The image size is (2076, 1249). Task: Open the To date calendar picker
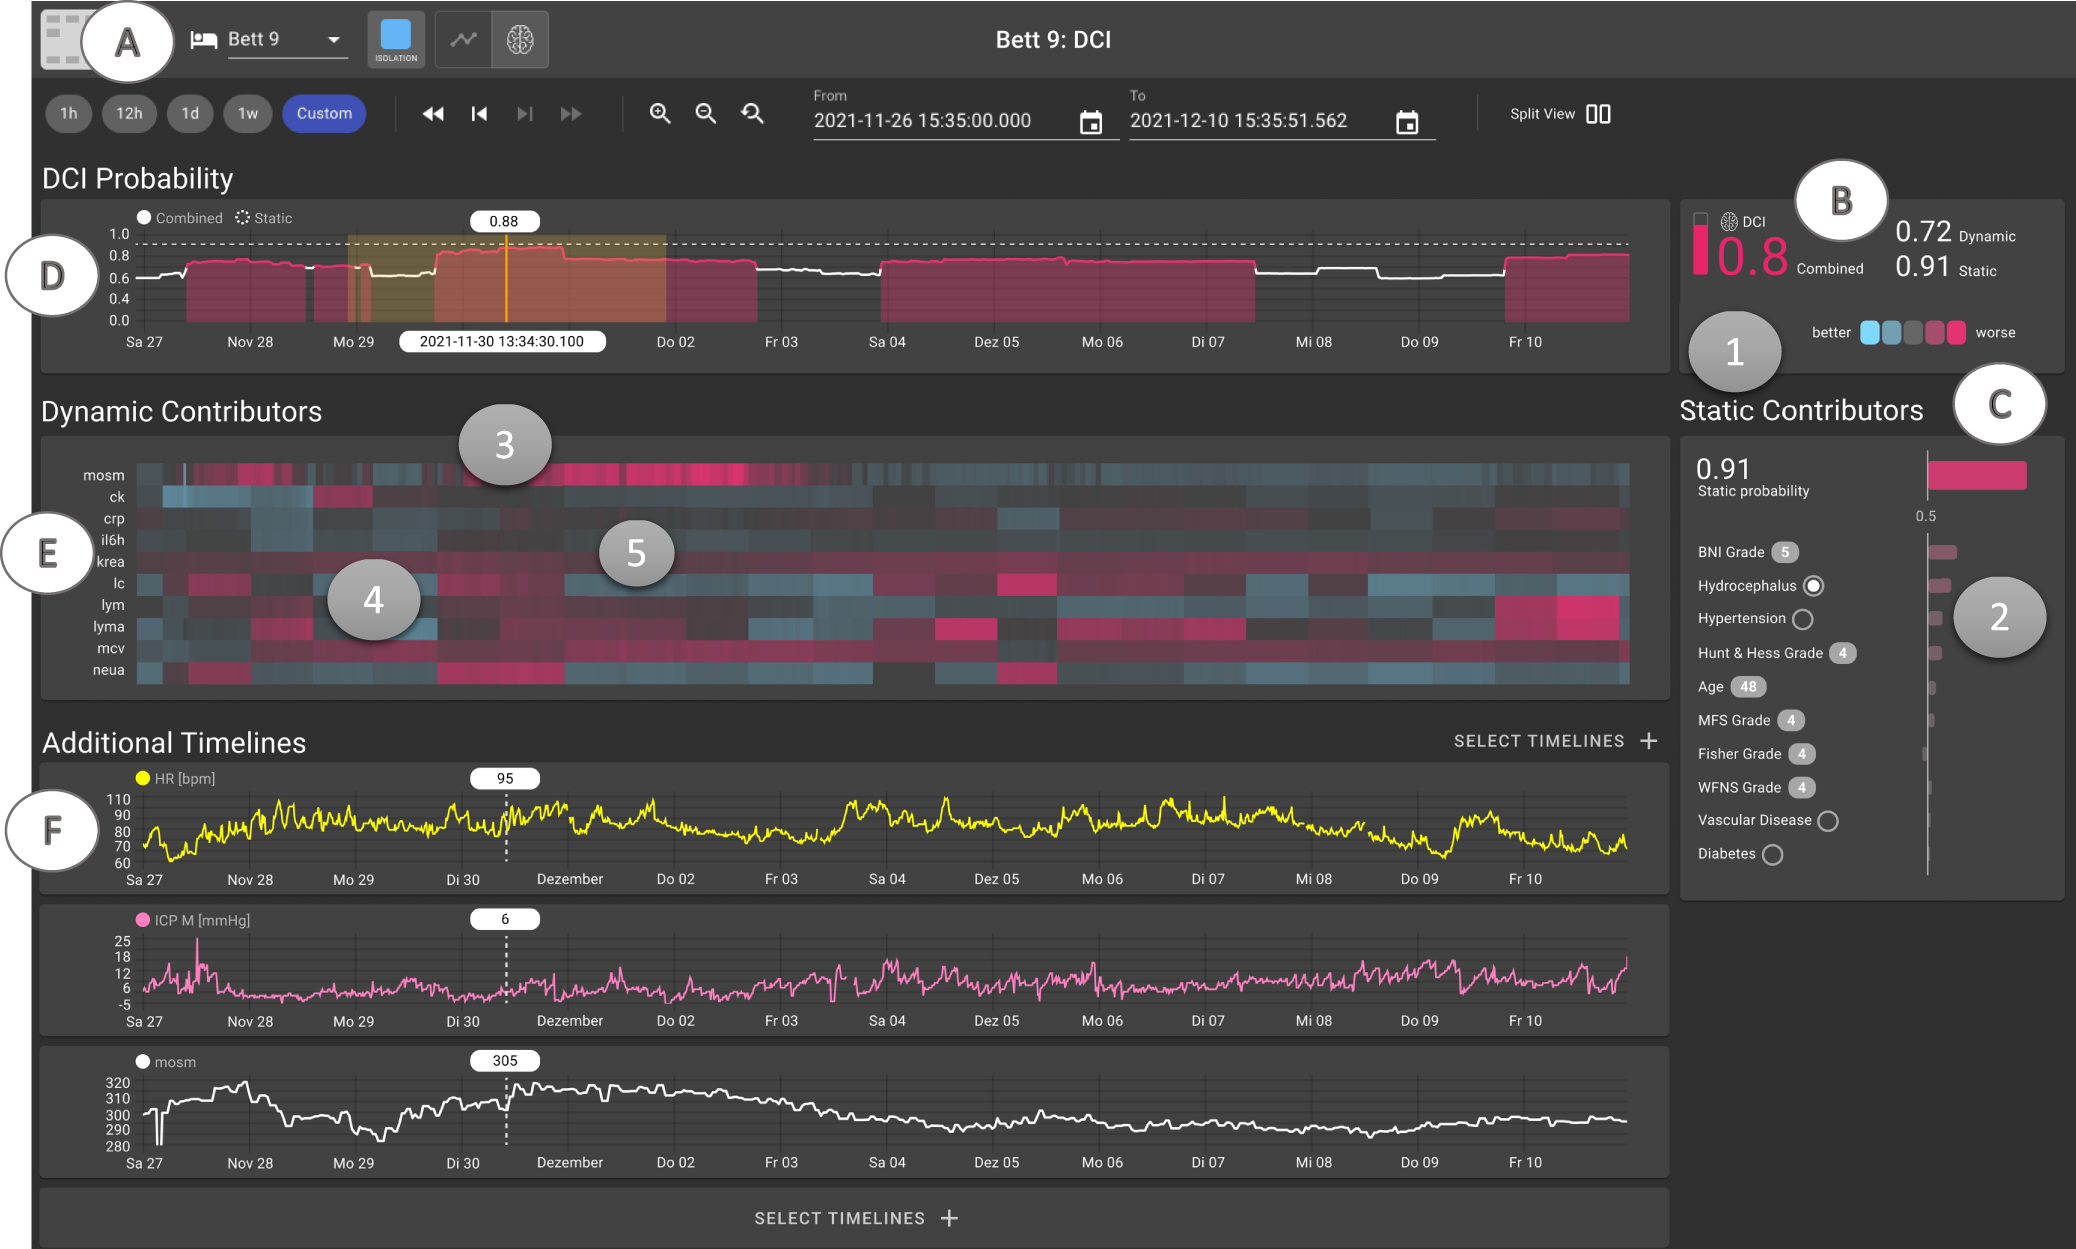(x=1407, y=122)
